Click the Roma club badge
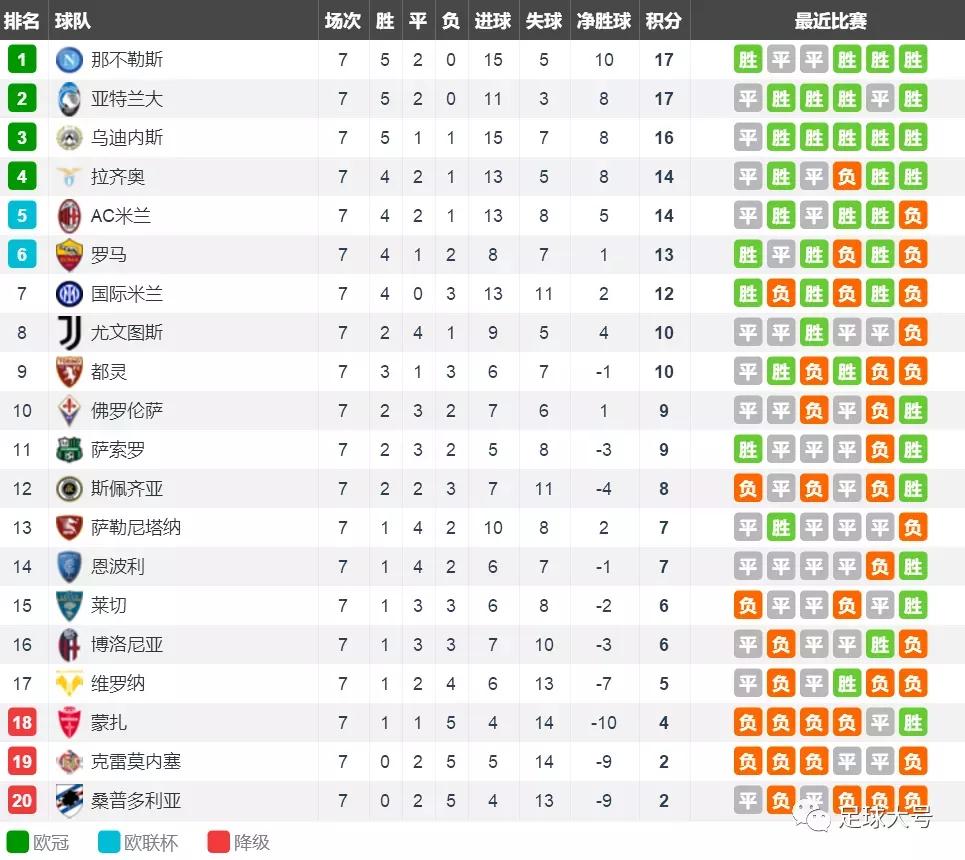 click(69, 255)
